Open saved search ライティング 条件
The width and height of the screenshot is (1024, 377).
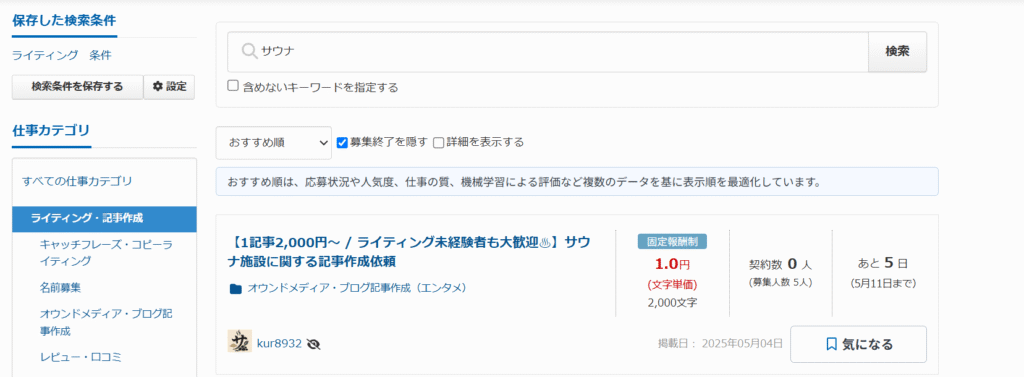click(x=62, y=55)
